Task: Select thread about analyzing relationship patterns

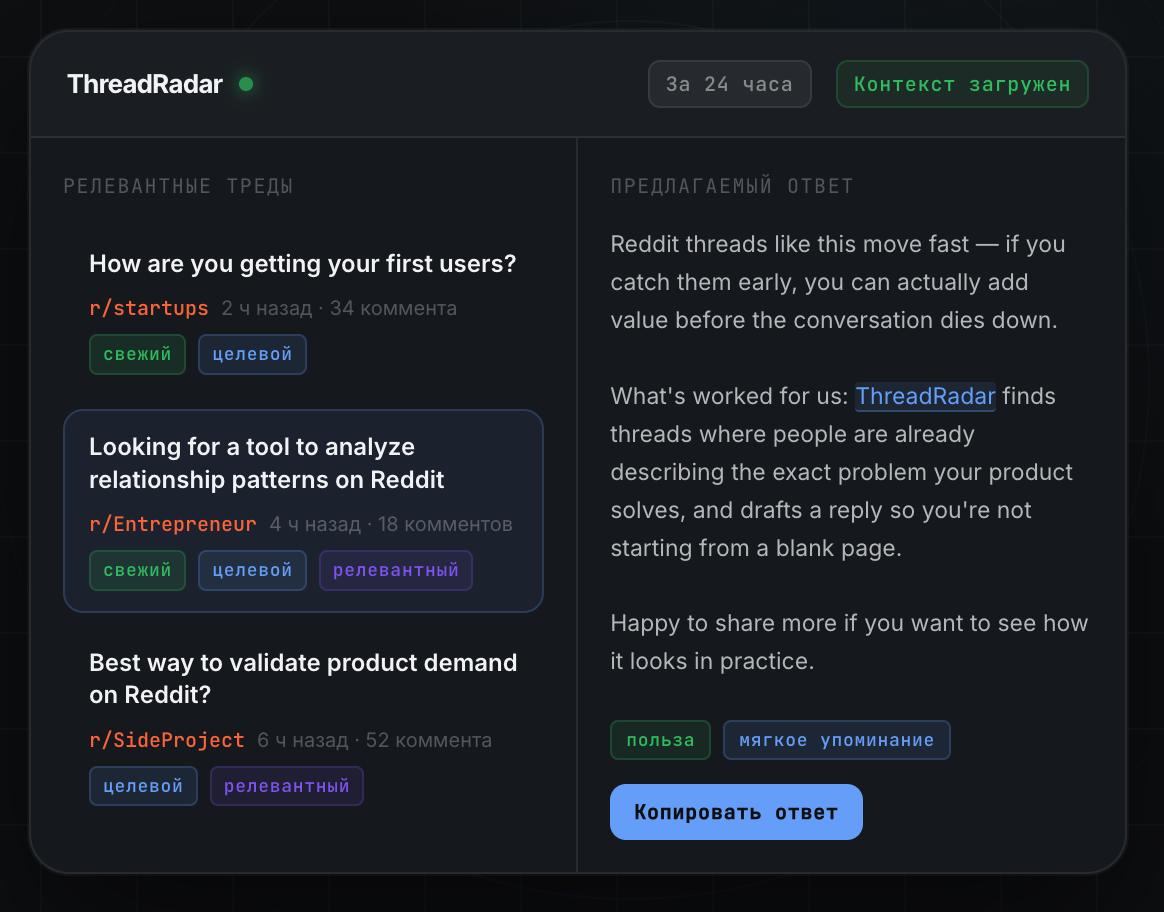Action: pyautogui.click(x=304, y=511)
